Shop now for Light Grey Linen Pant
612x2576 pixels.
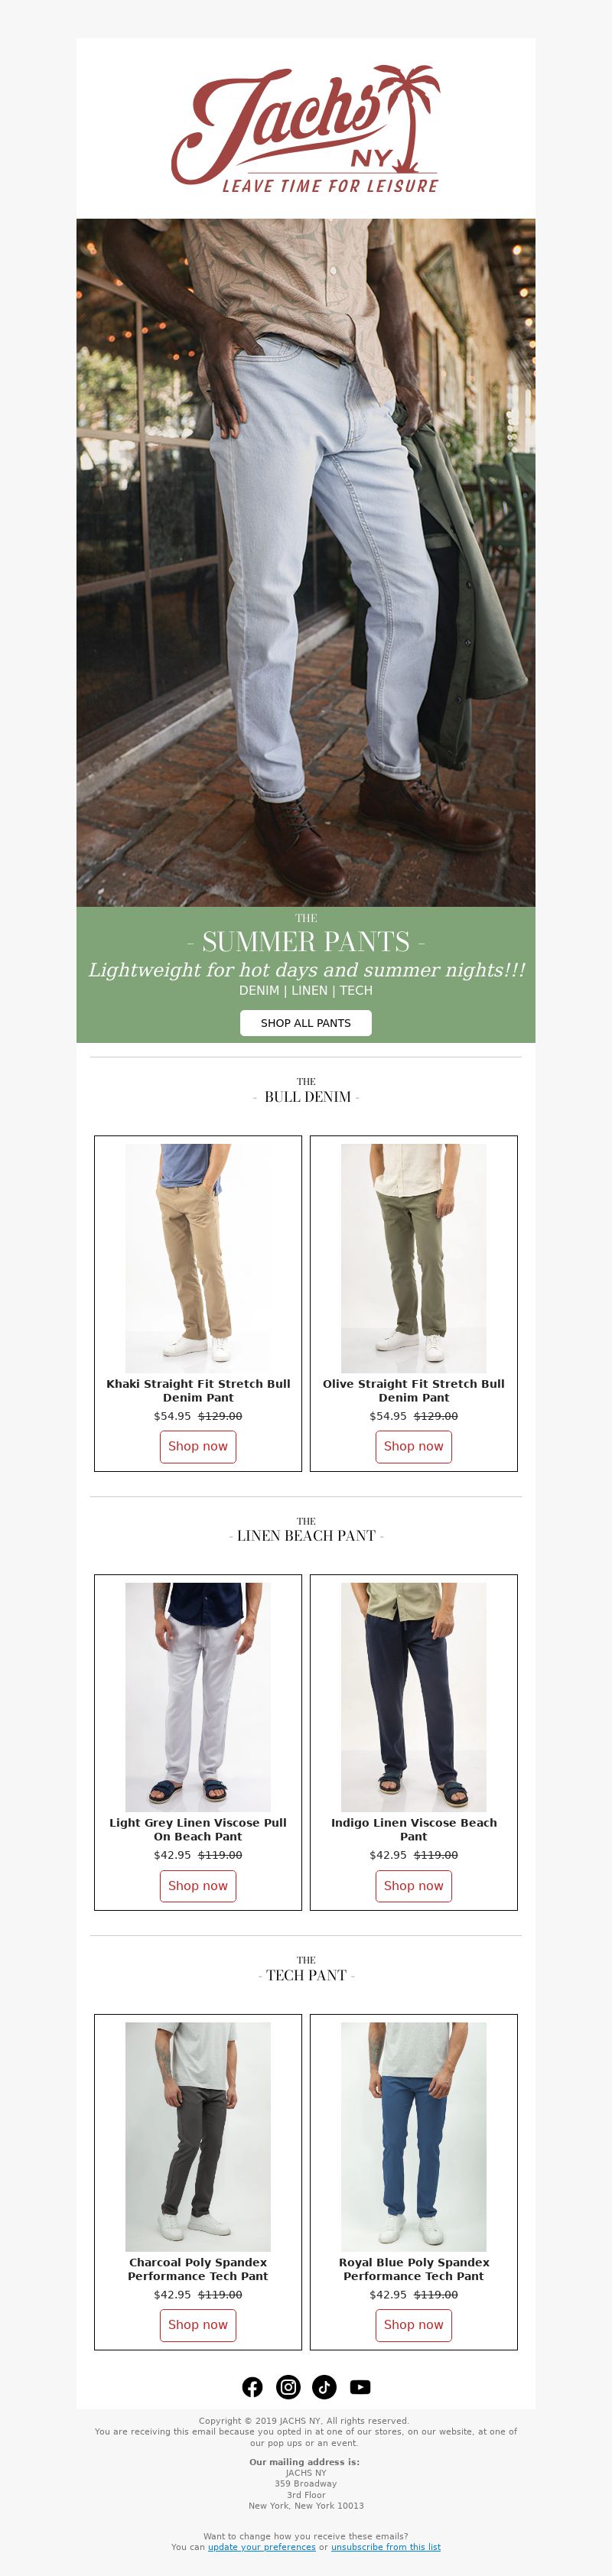pyautogui.click(x=198, y=1885)
